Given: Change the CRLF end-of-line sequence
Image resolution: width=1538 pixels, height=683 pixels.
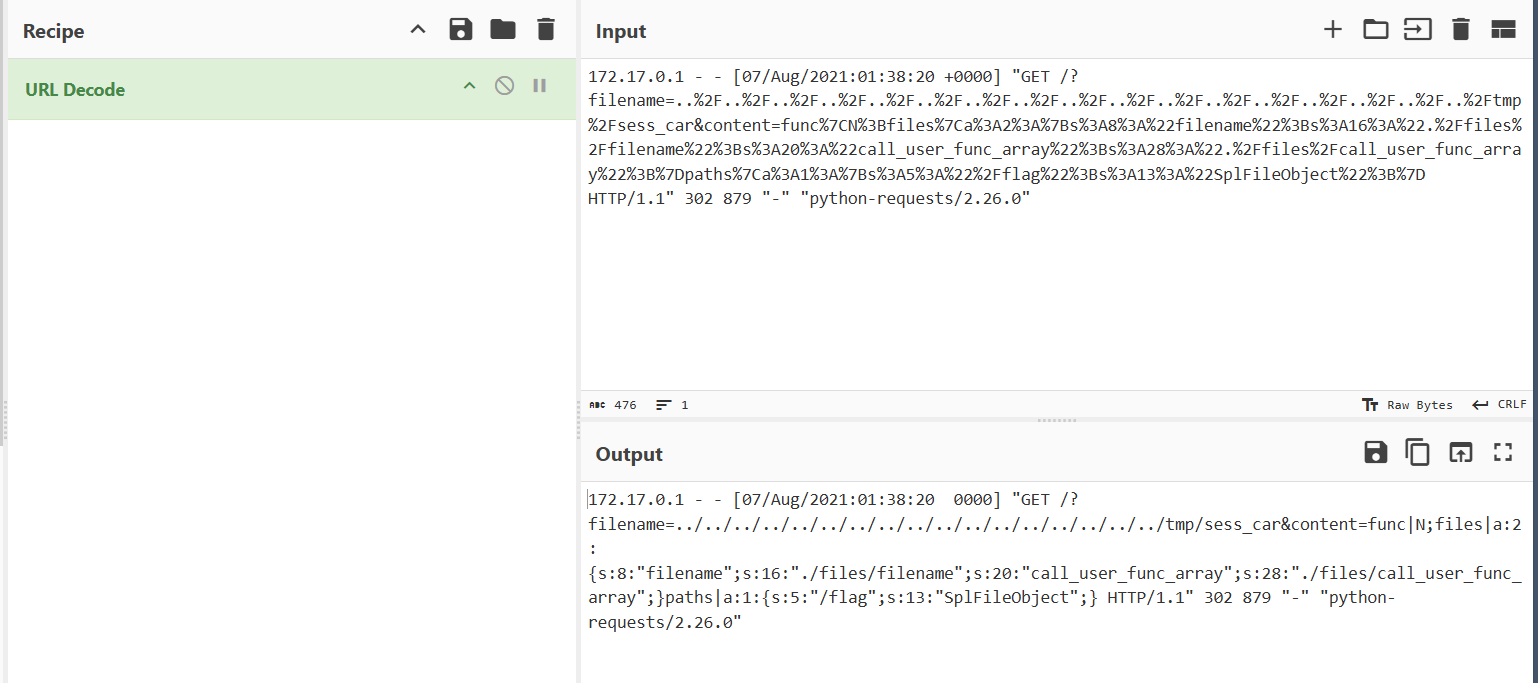Looking at the screenshot, I should tap(1499, 405).
